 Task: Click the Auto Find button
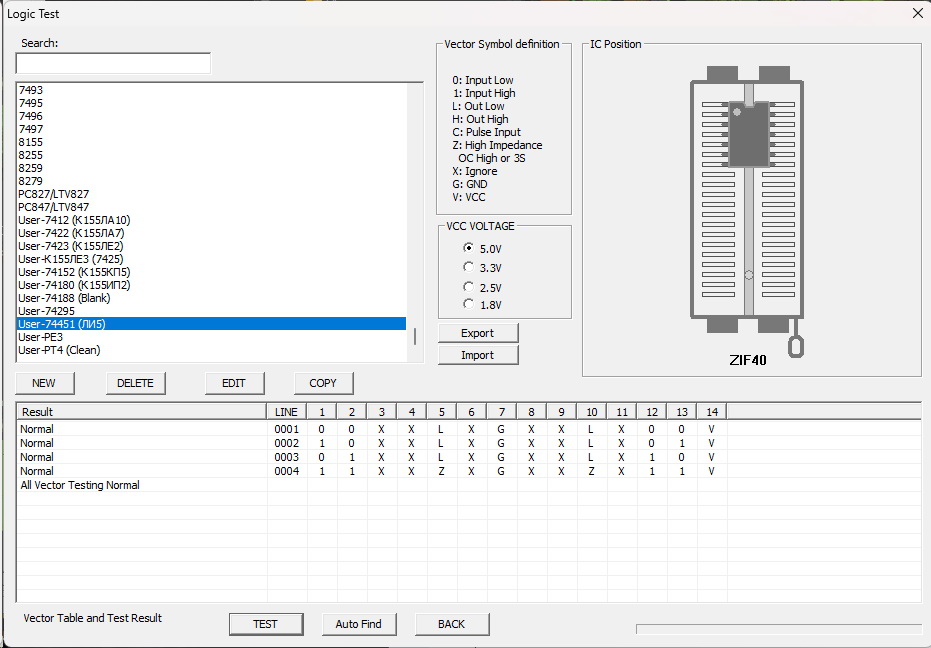[x=358, y=624]
